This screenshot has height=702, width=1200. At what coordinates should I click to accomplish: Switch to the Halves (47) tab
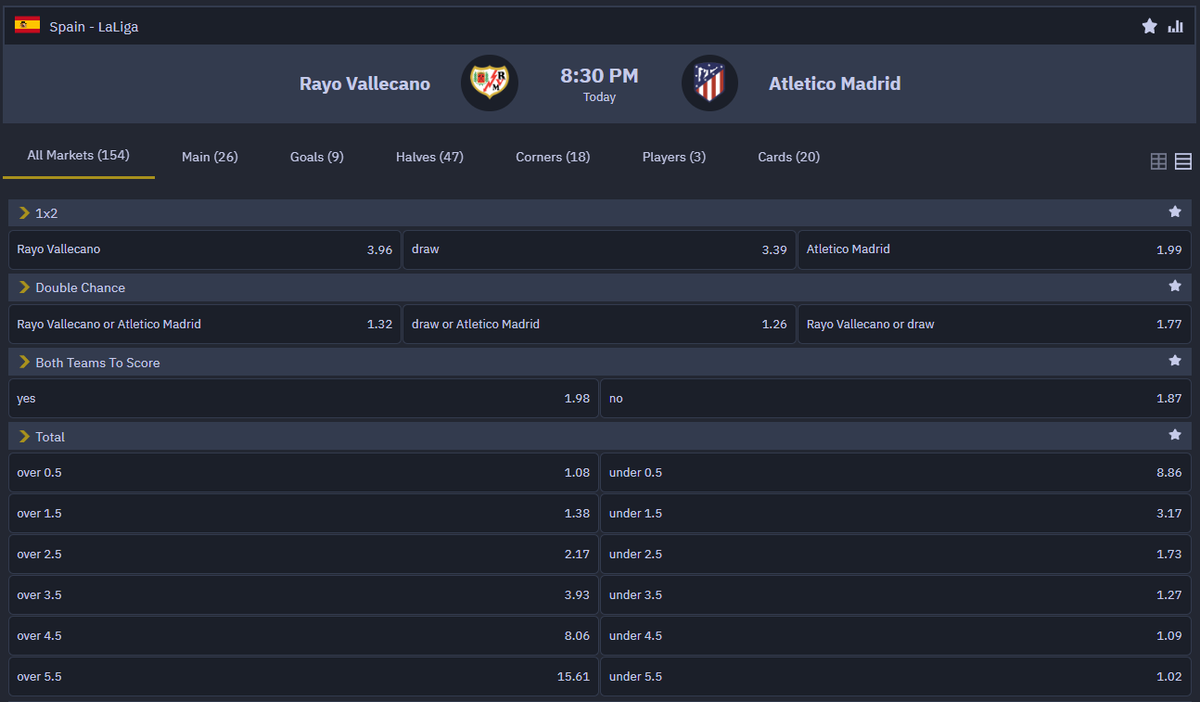coord(430,157)
